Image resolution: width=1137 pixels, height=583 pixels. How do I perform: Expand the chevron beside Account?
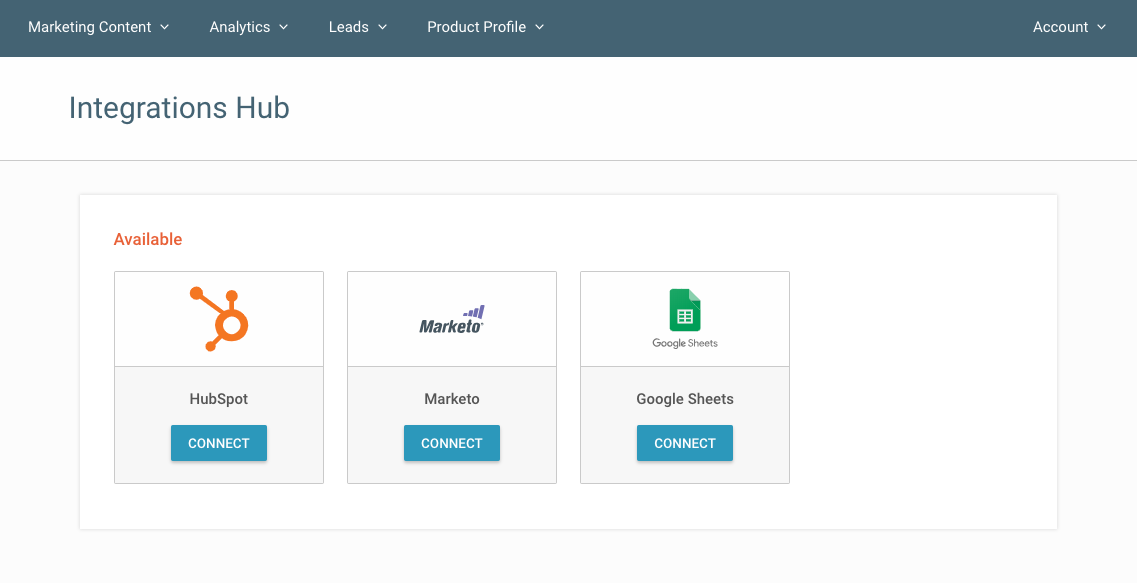click(1101, 27)
